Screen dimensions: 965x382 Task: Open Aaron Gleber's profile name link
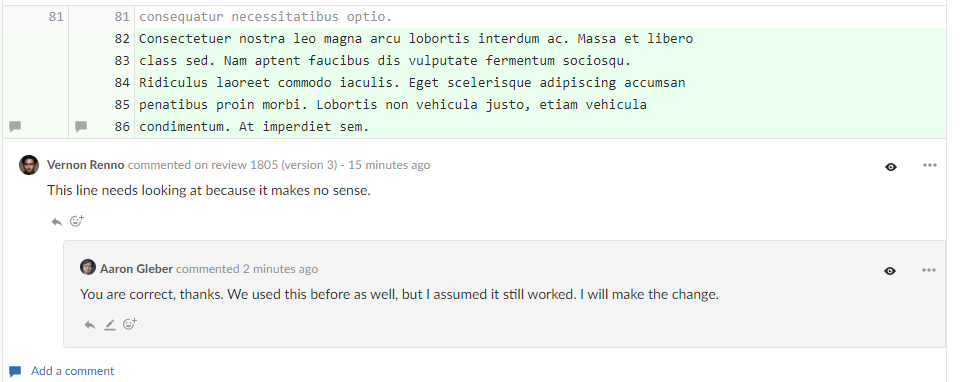(x=137, y=269)
